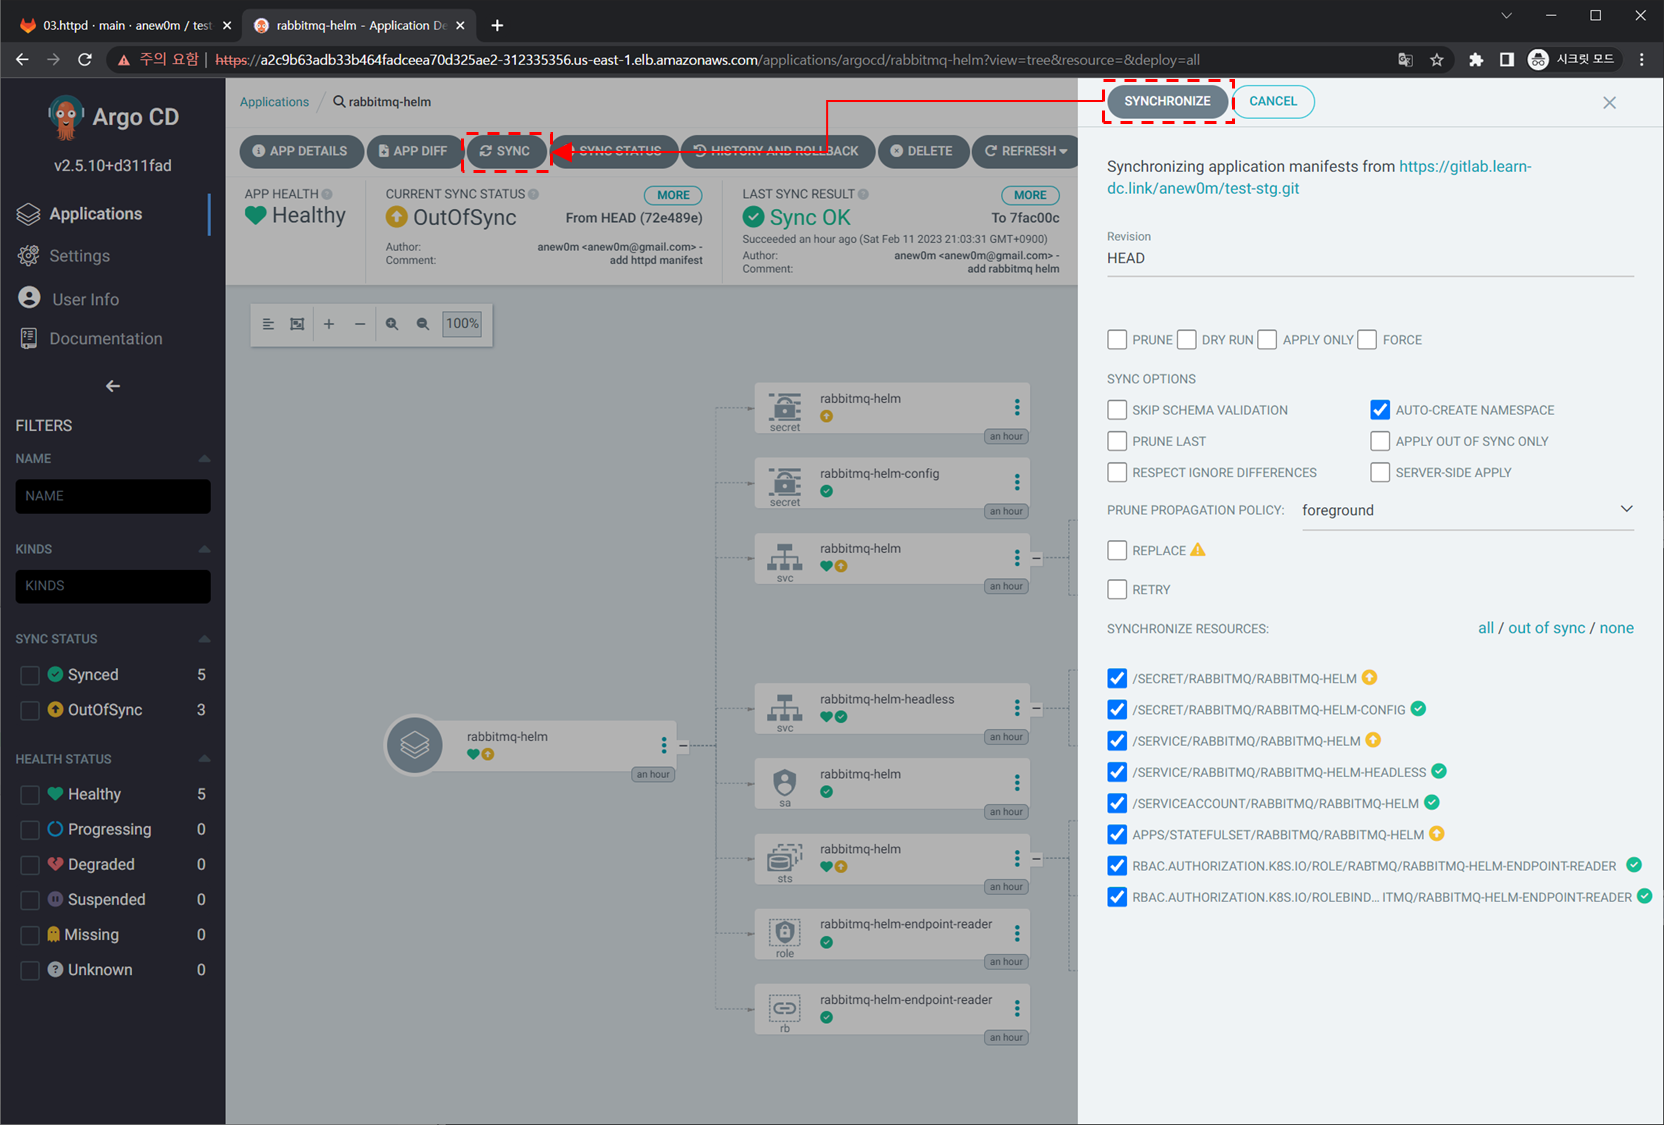Screen dimensions: 1664x1125
Task: Close the sync panel with X icon
Action: tap(1609, 103)
